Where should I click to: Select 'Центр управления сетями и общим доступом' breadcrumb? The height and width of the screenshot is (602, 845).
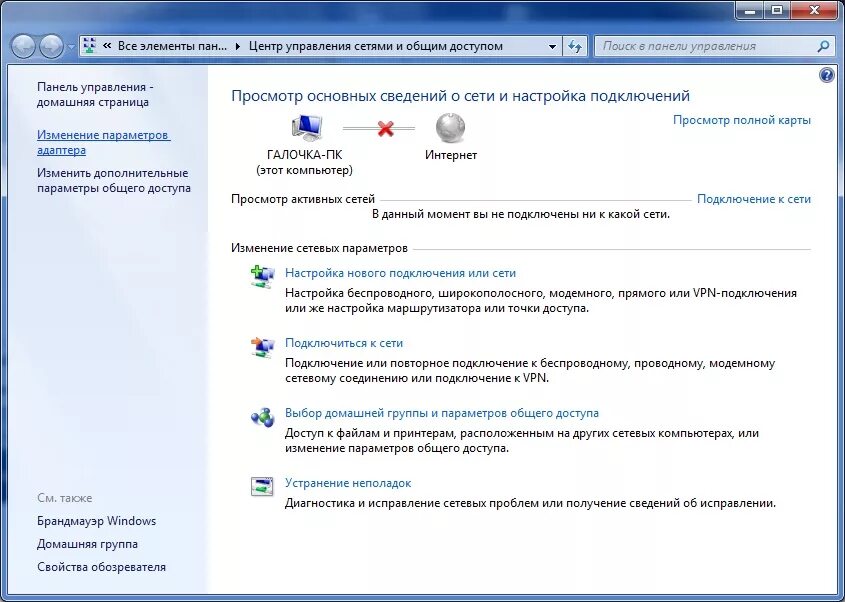click(376, 46)
